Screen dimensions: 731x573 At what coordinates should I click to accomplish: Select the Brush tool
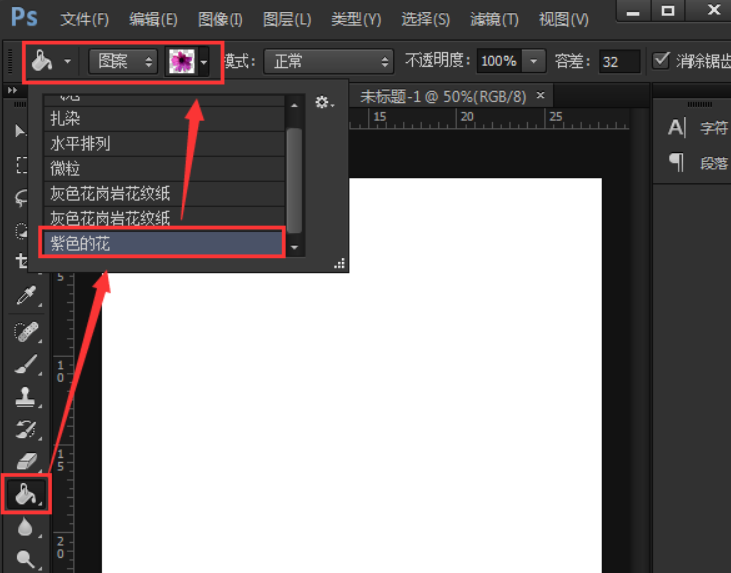click(x=26, y=364)
